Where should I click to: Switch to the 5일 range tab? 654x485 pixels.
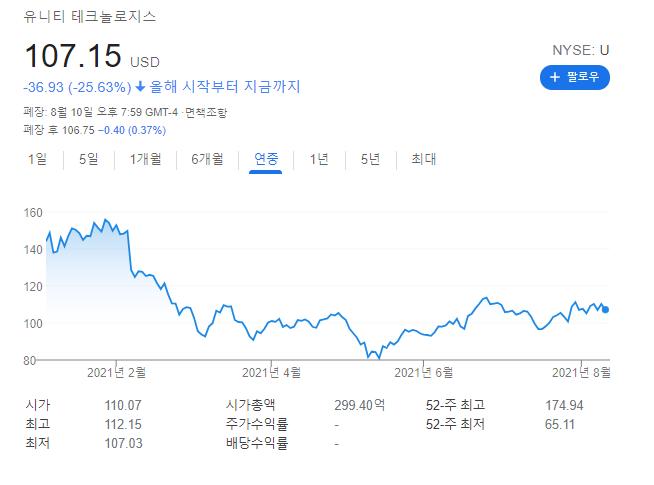click(88, 159)
